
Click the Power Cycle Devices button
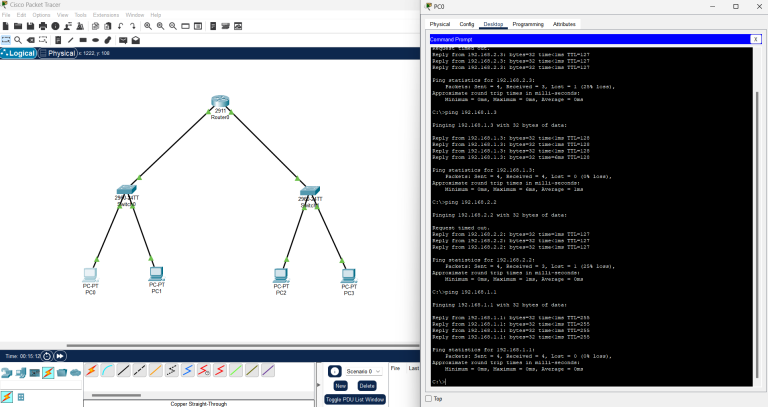(x=47, y=356)
